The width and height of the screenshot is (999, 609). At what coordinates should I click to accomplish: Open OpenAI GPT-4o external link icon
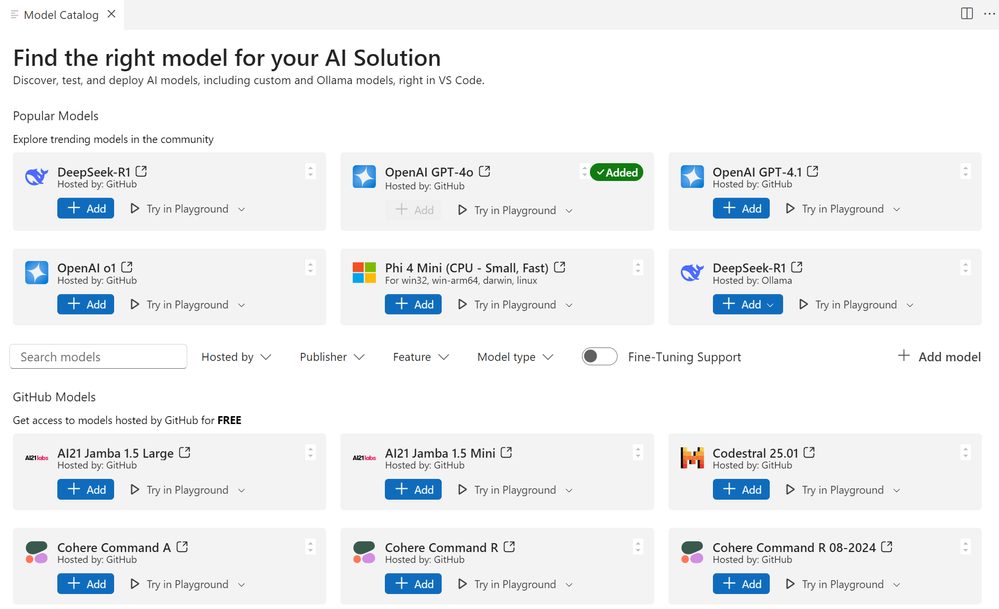[x=485, y=172]
